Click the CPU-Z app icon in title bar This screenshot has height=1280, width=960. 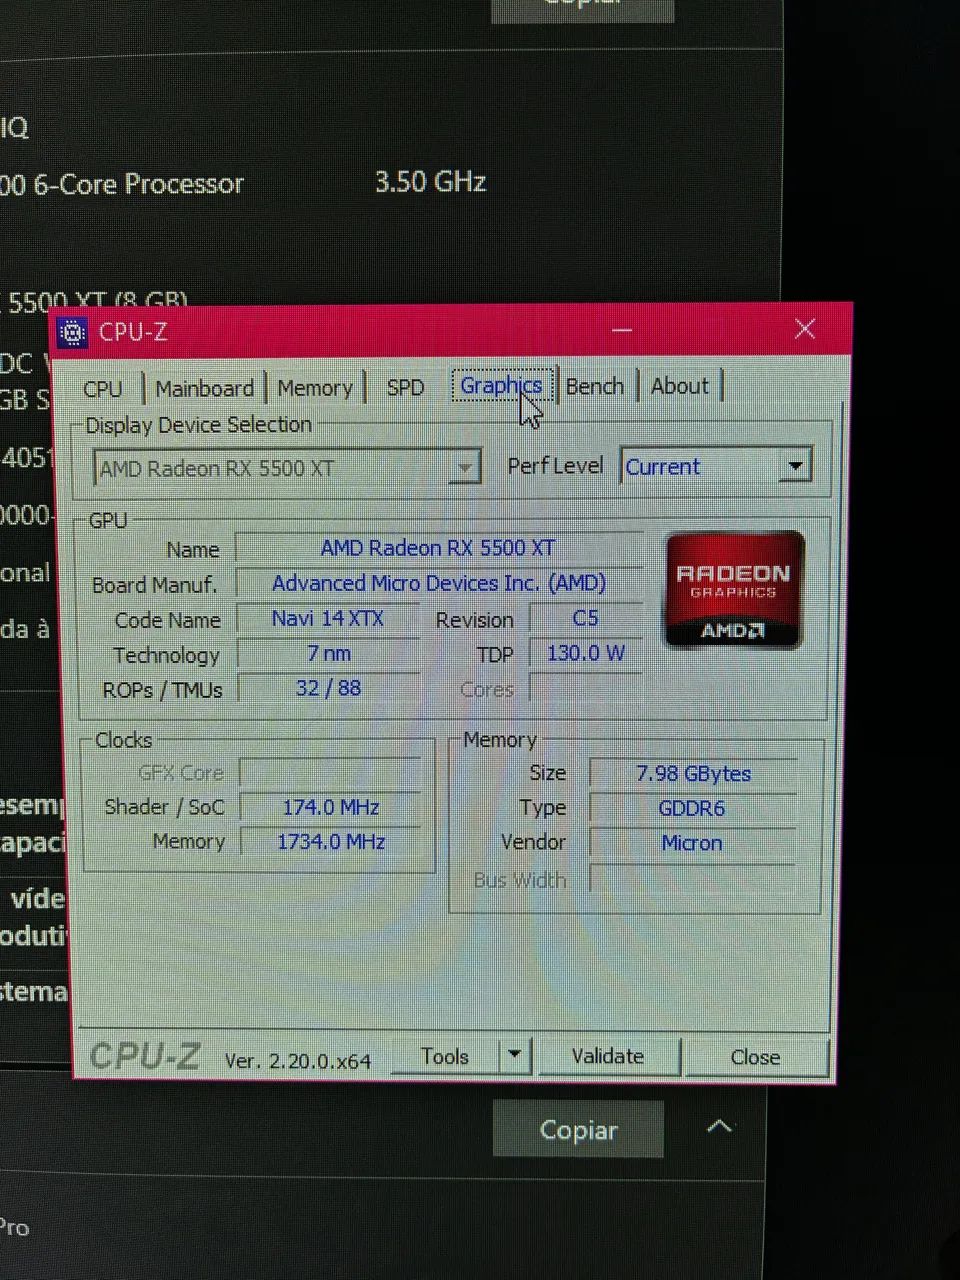coord(71,332)
